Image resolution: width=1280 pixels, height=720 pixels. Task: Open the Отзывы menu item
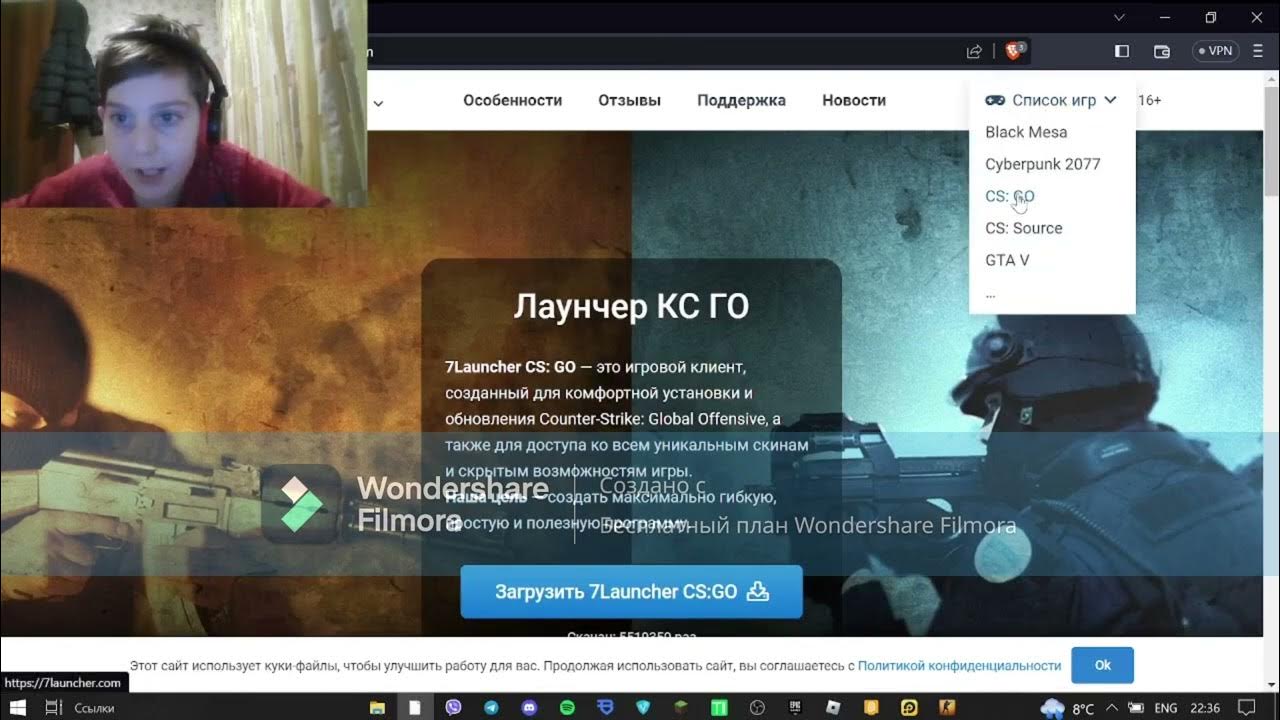click(629, 100)
